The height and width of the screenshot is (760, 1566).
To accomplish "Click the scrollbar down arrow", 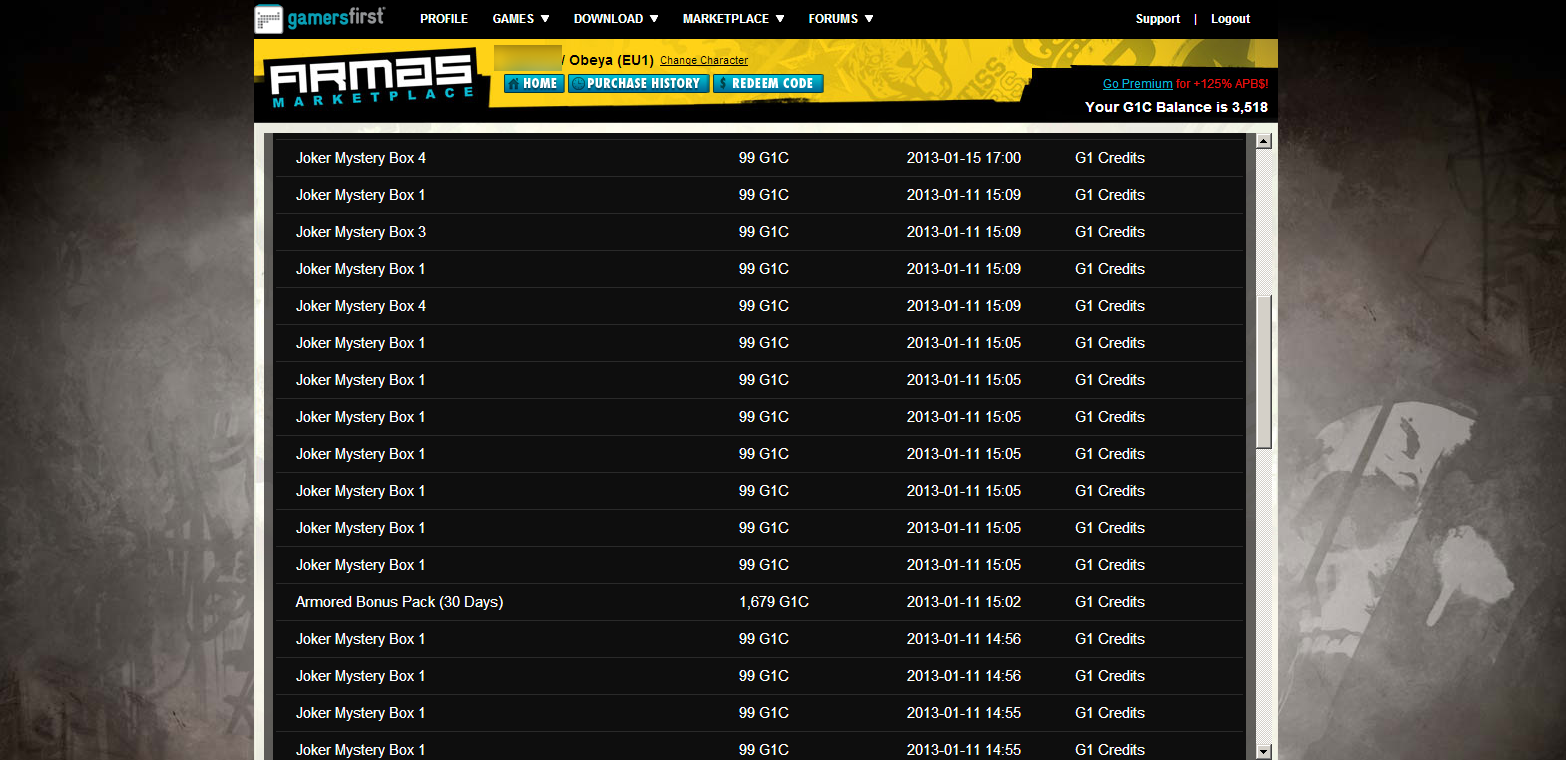I will [1263, 751].
